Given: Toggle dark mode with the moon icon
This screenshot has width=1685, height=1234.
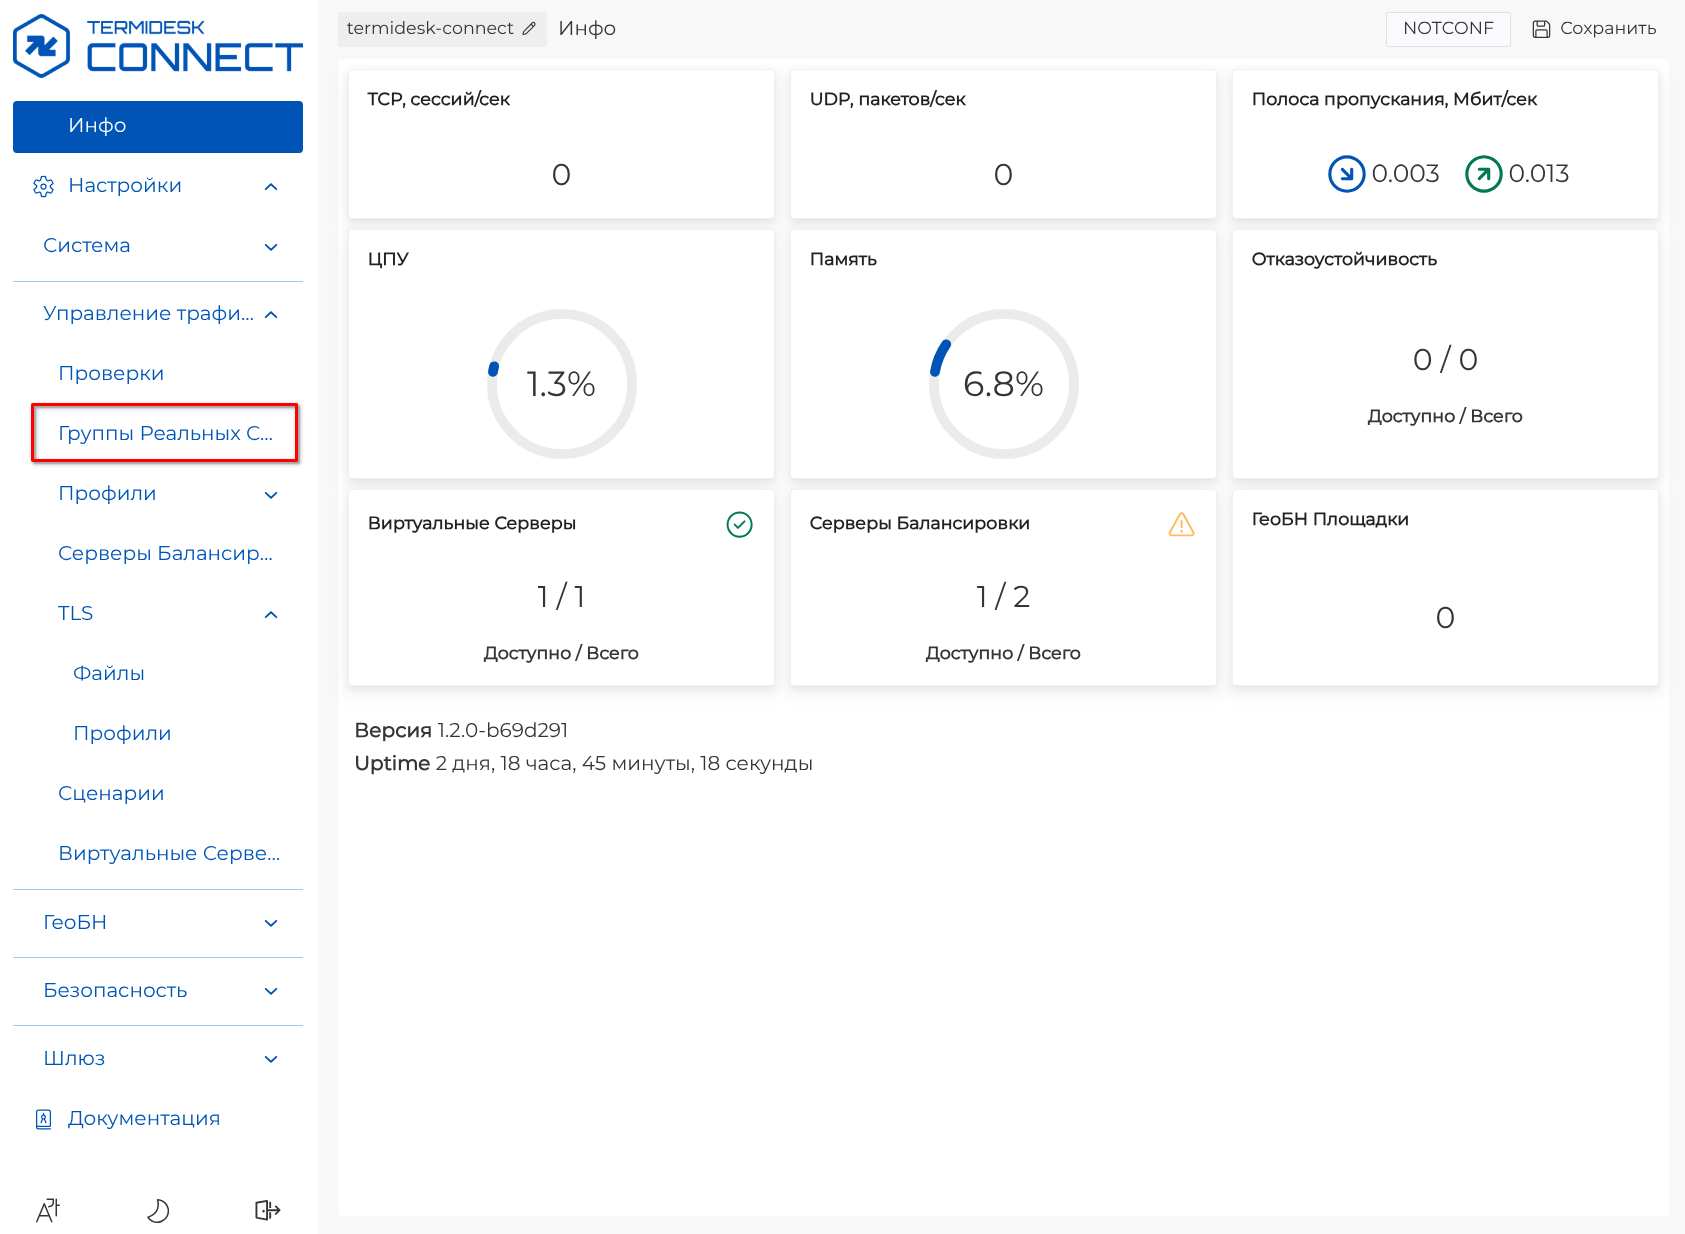Looking at the screenshot, I should point(158,1211).
